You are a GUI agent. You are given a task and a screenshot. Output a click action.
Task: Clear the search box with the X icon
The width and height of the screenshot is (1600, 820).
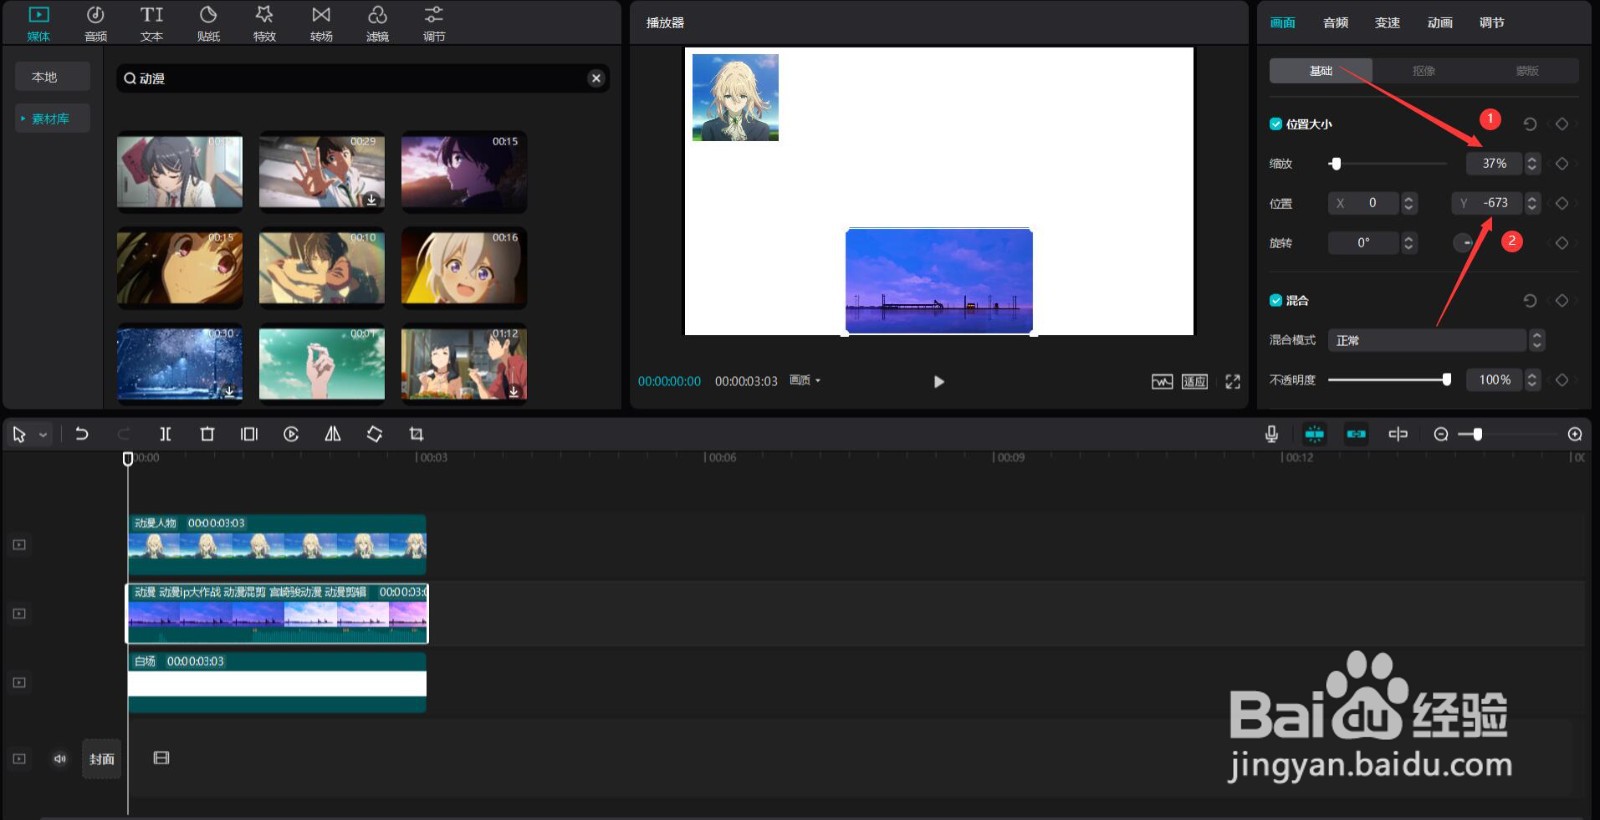[x=596, y=78]
